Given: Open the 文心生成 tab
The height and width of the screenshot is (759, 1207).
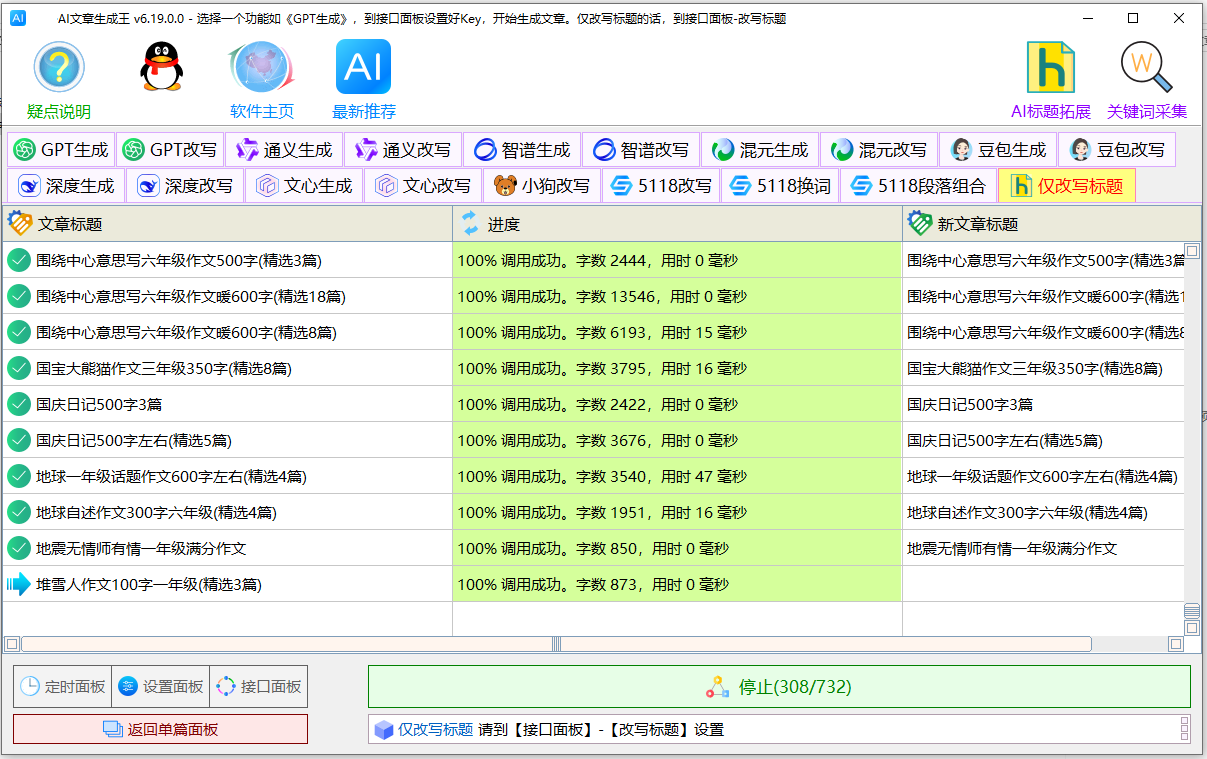Looking at the screenshot, I should 304,185.
